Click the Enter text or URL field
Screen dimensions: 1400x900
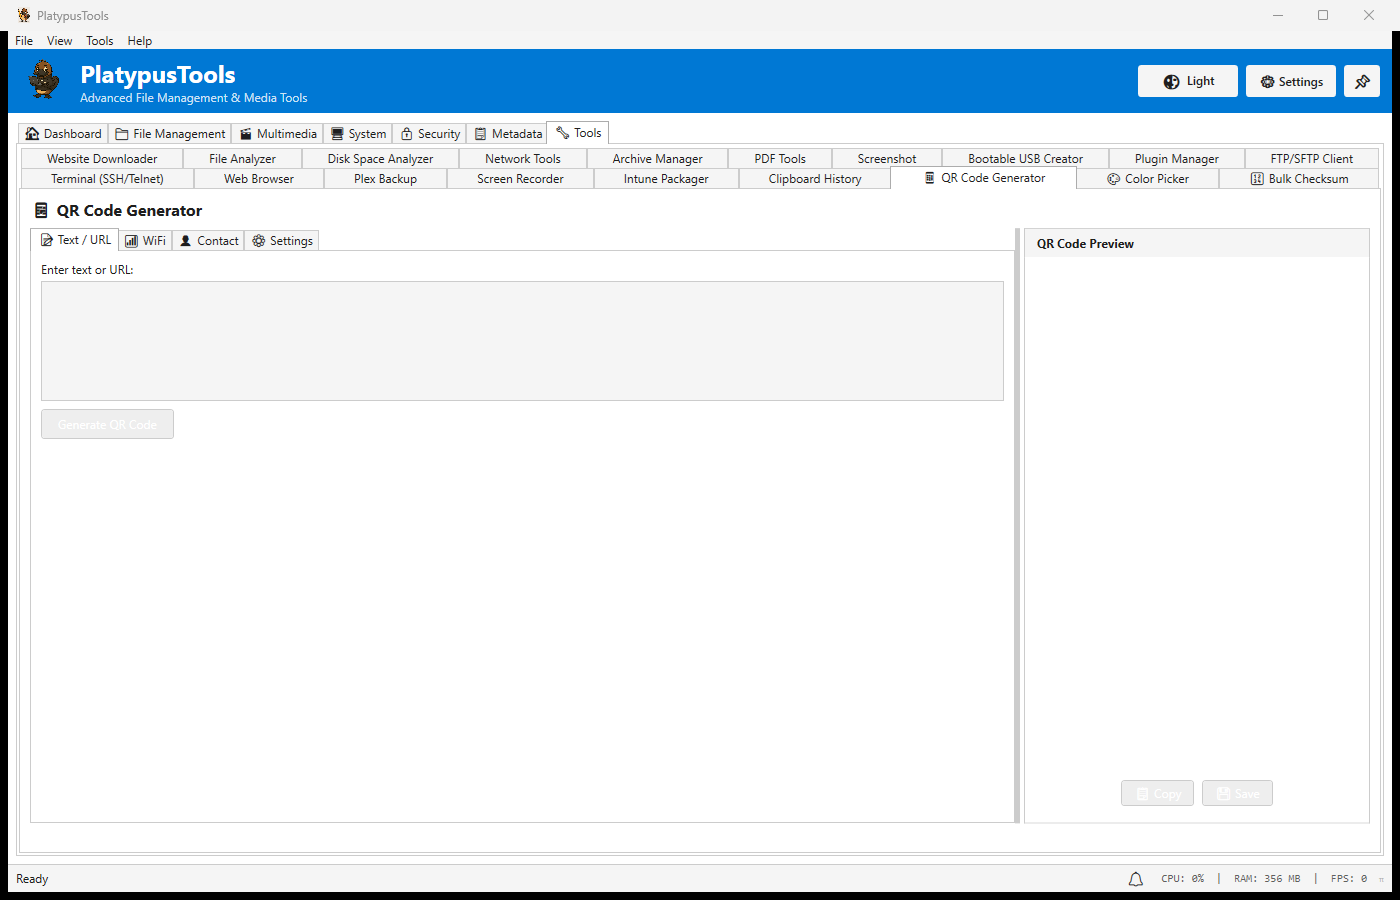point(521,341)
